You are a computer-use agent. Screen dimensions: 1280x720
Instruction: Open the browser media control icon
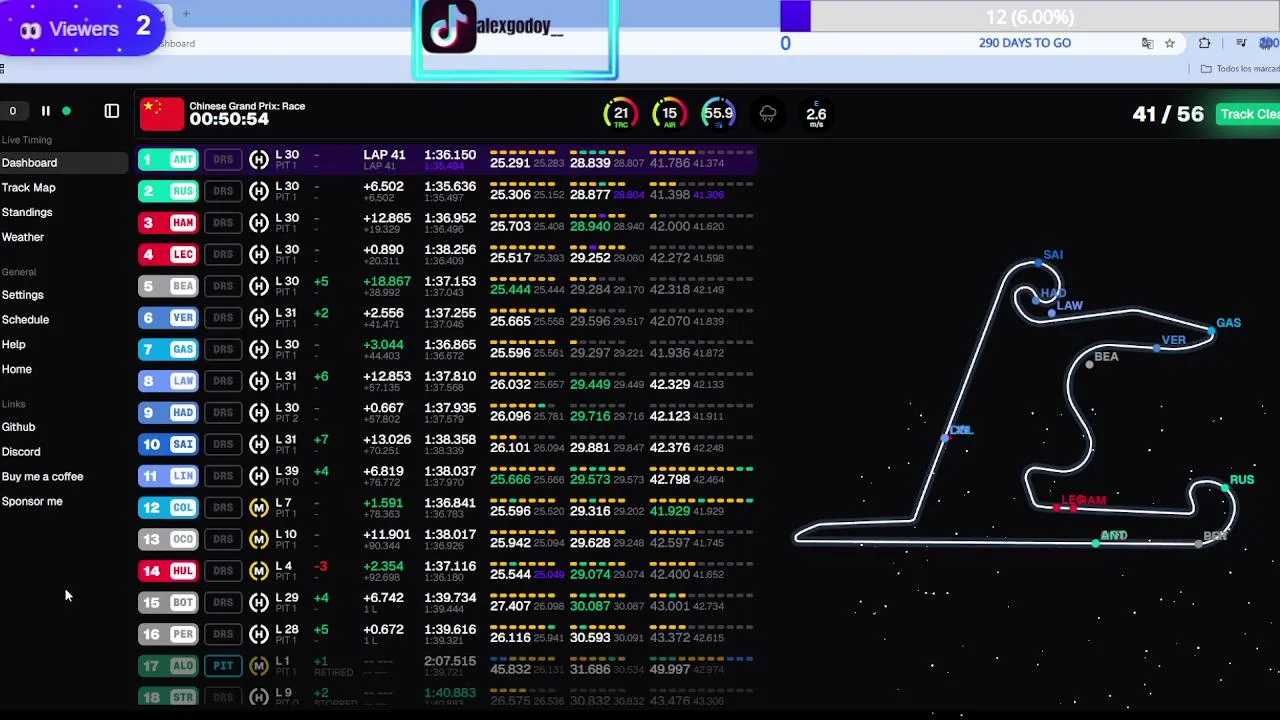pos(1241,43)
